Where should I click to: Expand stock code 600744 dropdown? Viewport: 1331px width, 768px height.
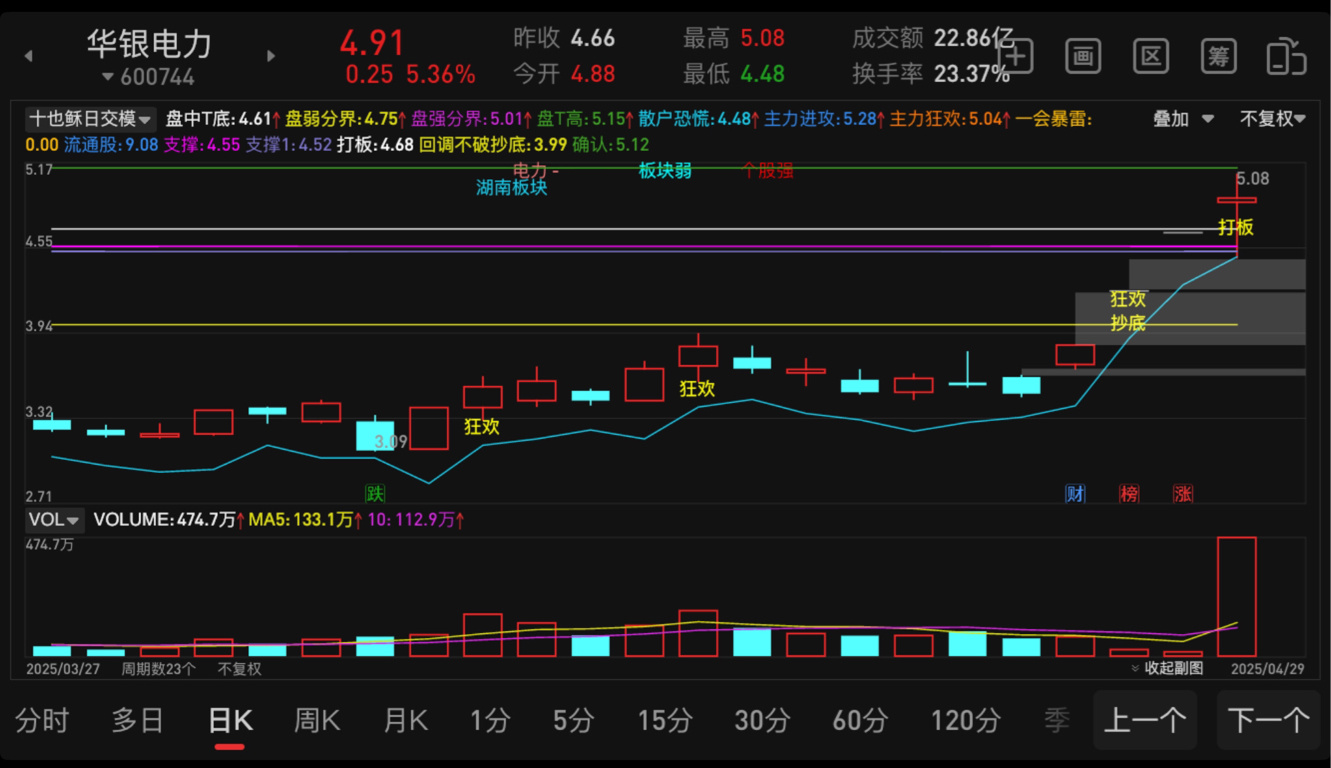(148, 77)
